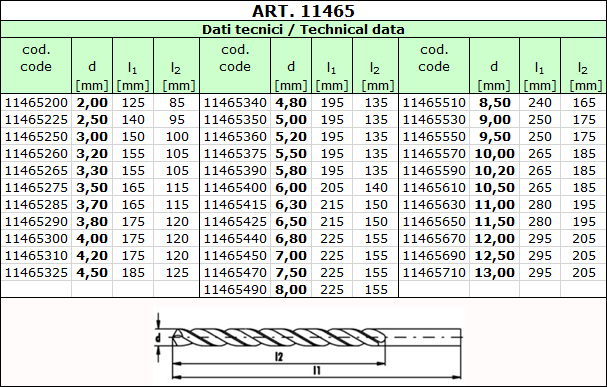The width and height of the screenshot is (607, 387).
Task: Click the 8,00 diameter value
Action: pyautogui.click(x=291, y=289)
